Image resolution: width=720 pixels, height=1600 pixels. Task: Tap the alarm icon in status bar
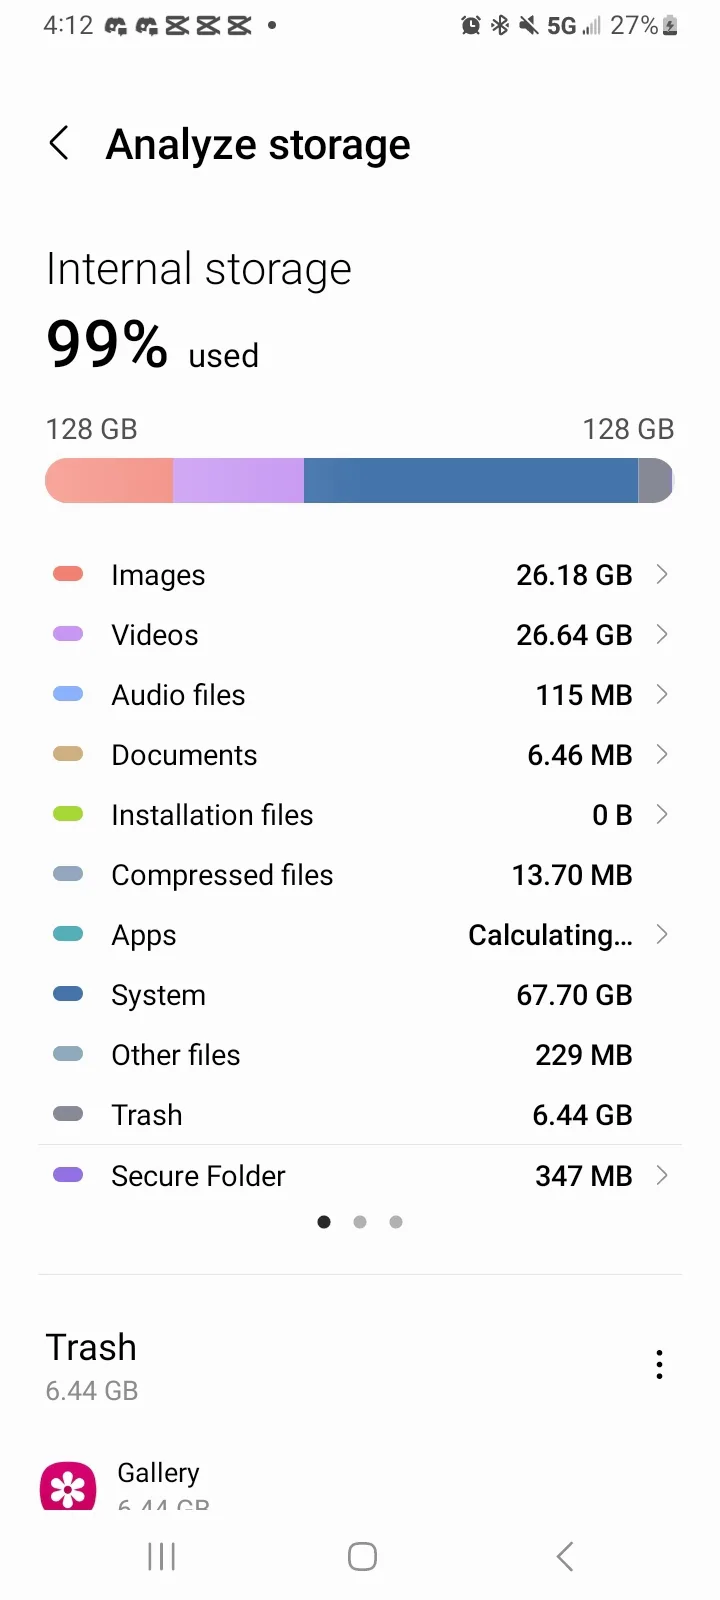click(470, 26)
